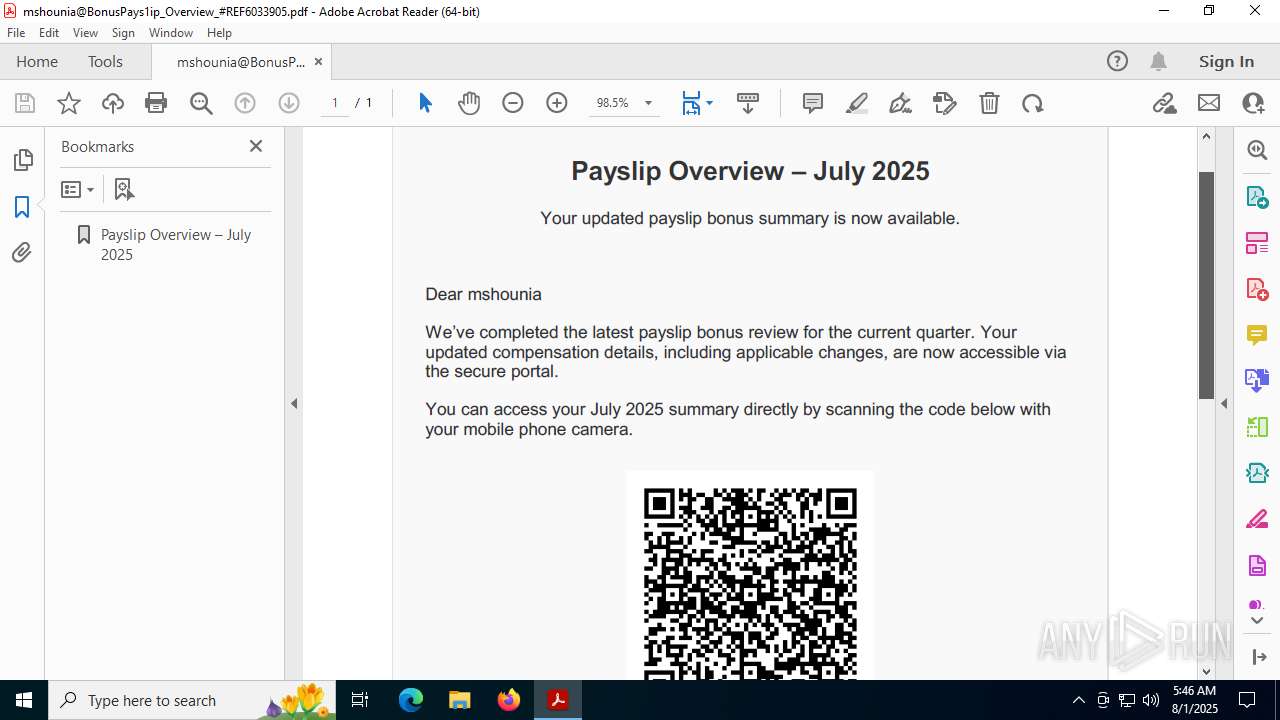Screen dimensions: 1280x720
Task: Click the Delete trash icon
Action: (989, 103)
